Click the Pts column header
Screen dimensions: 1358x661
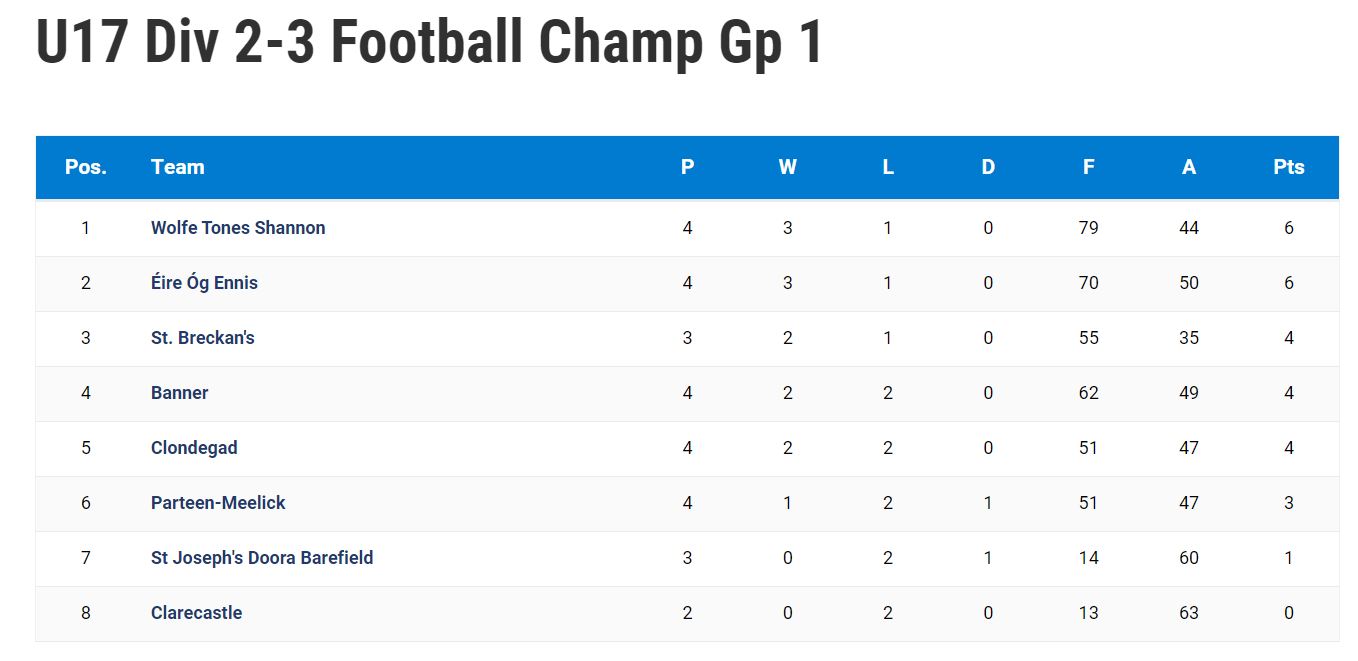pos(1289,167)
